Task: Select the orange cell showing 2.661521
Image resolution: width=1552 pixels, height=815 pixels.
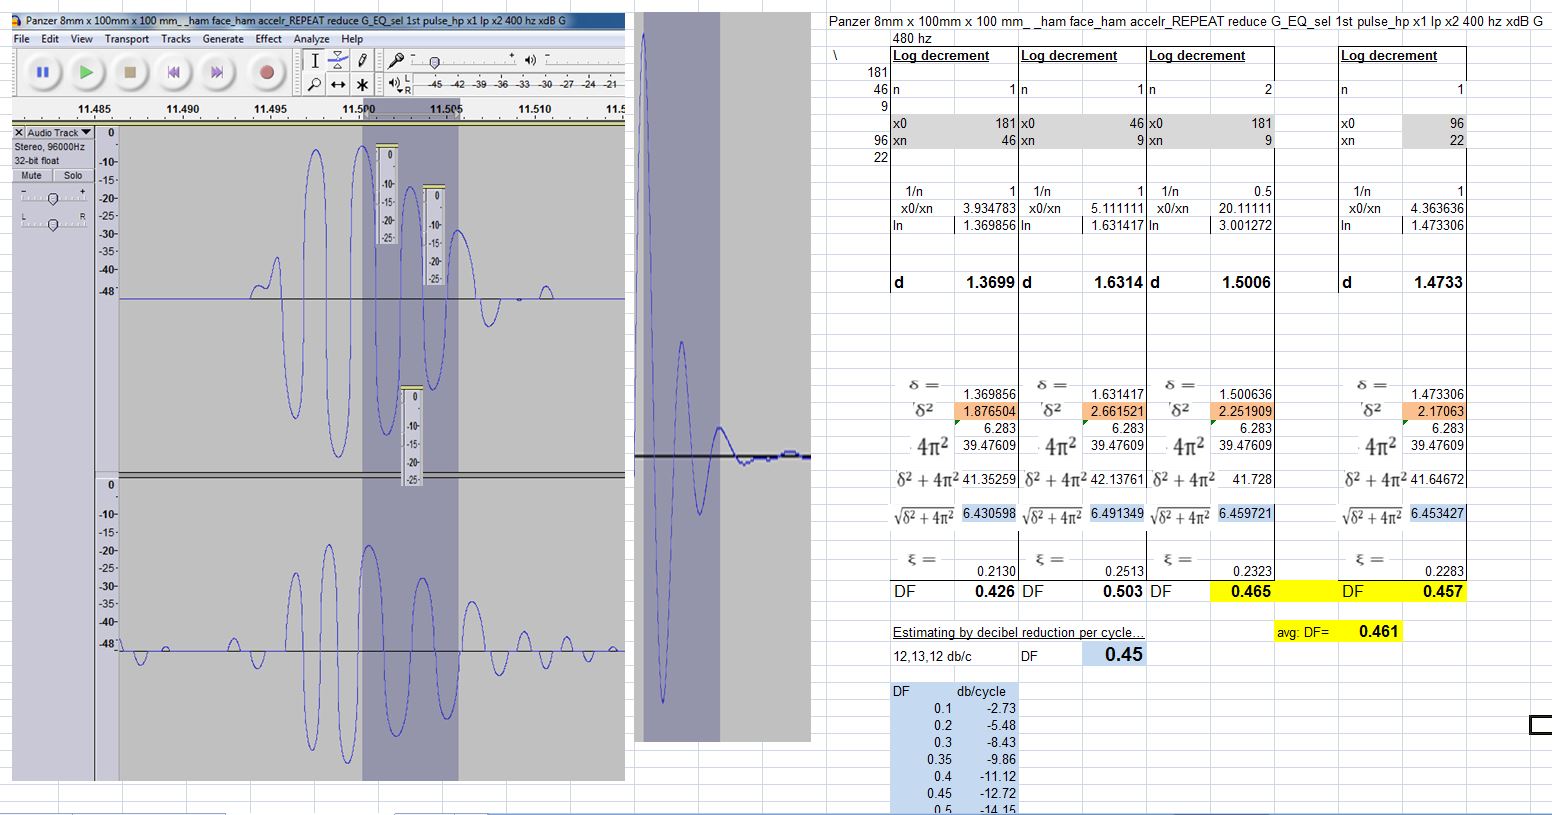Action: pos(1114,411)
